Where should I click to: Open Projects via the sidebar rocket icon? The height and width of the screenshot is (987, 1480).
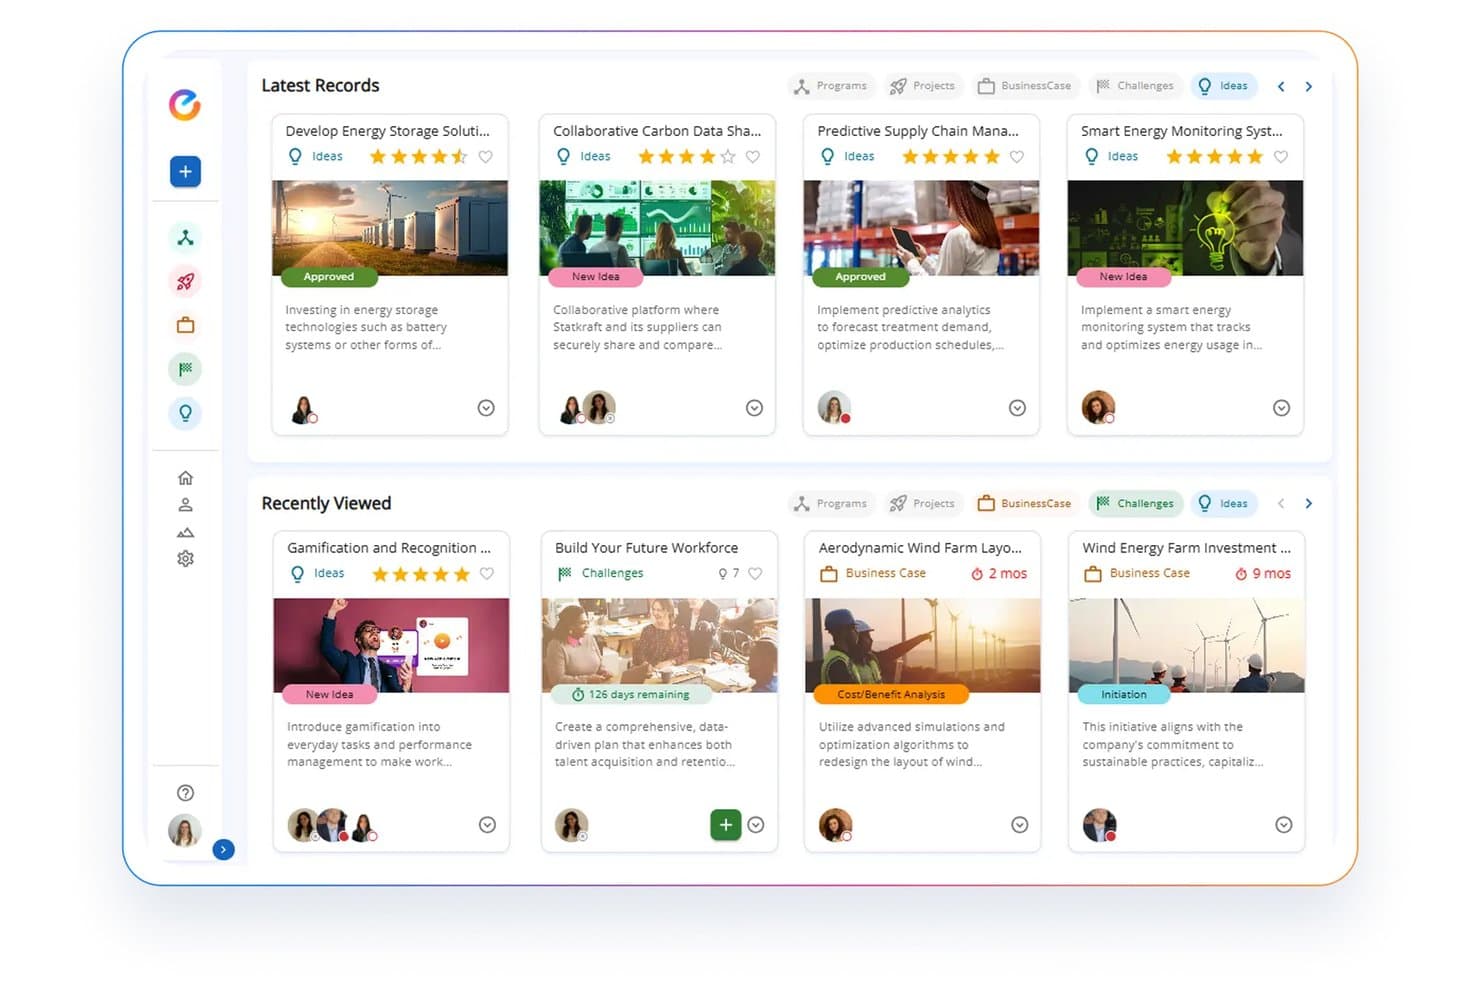(x=185, y=282)
